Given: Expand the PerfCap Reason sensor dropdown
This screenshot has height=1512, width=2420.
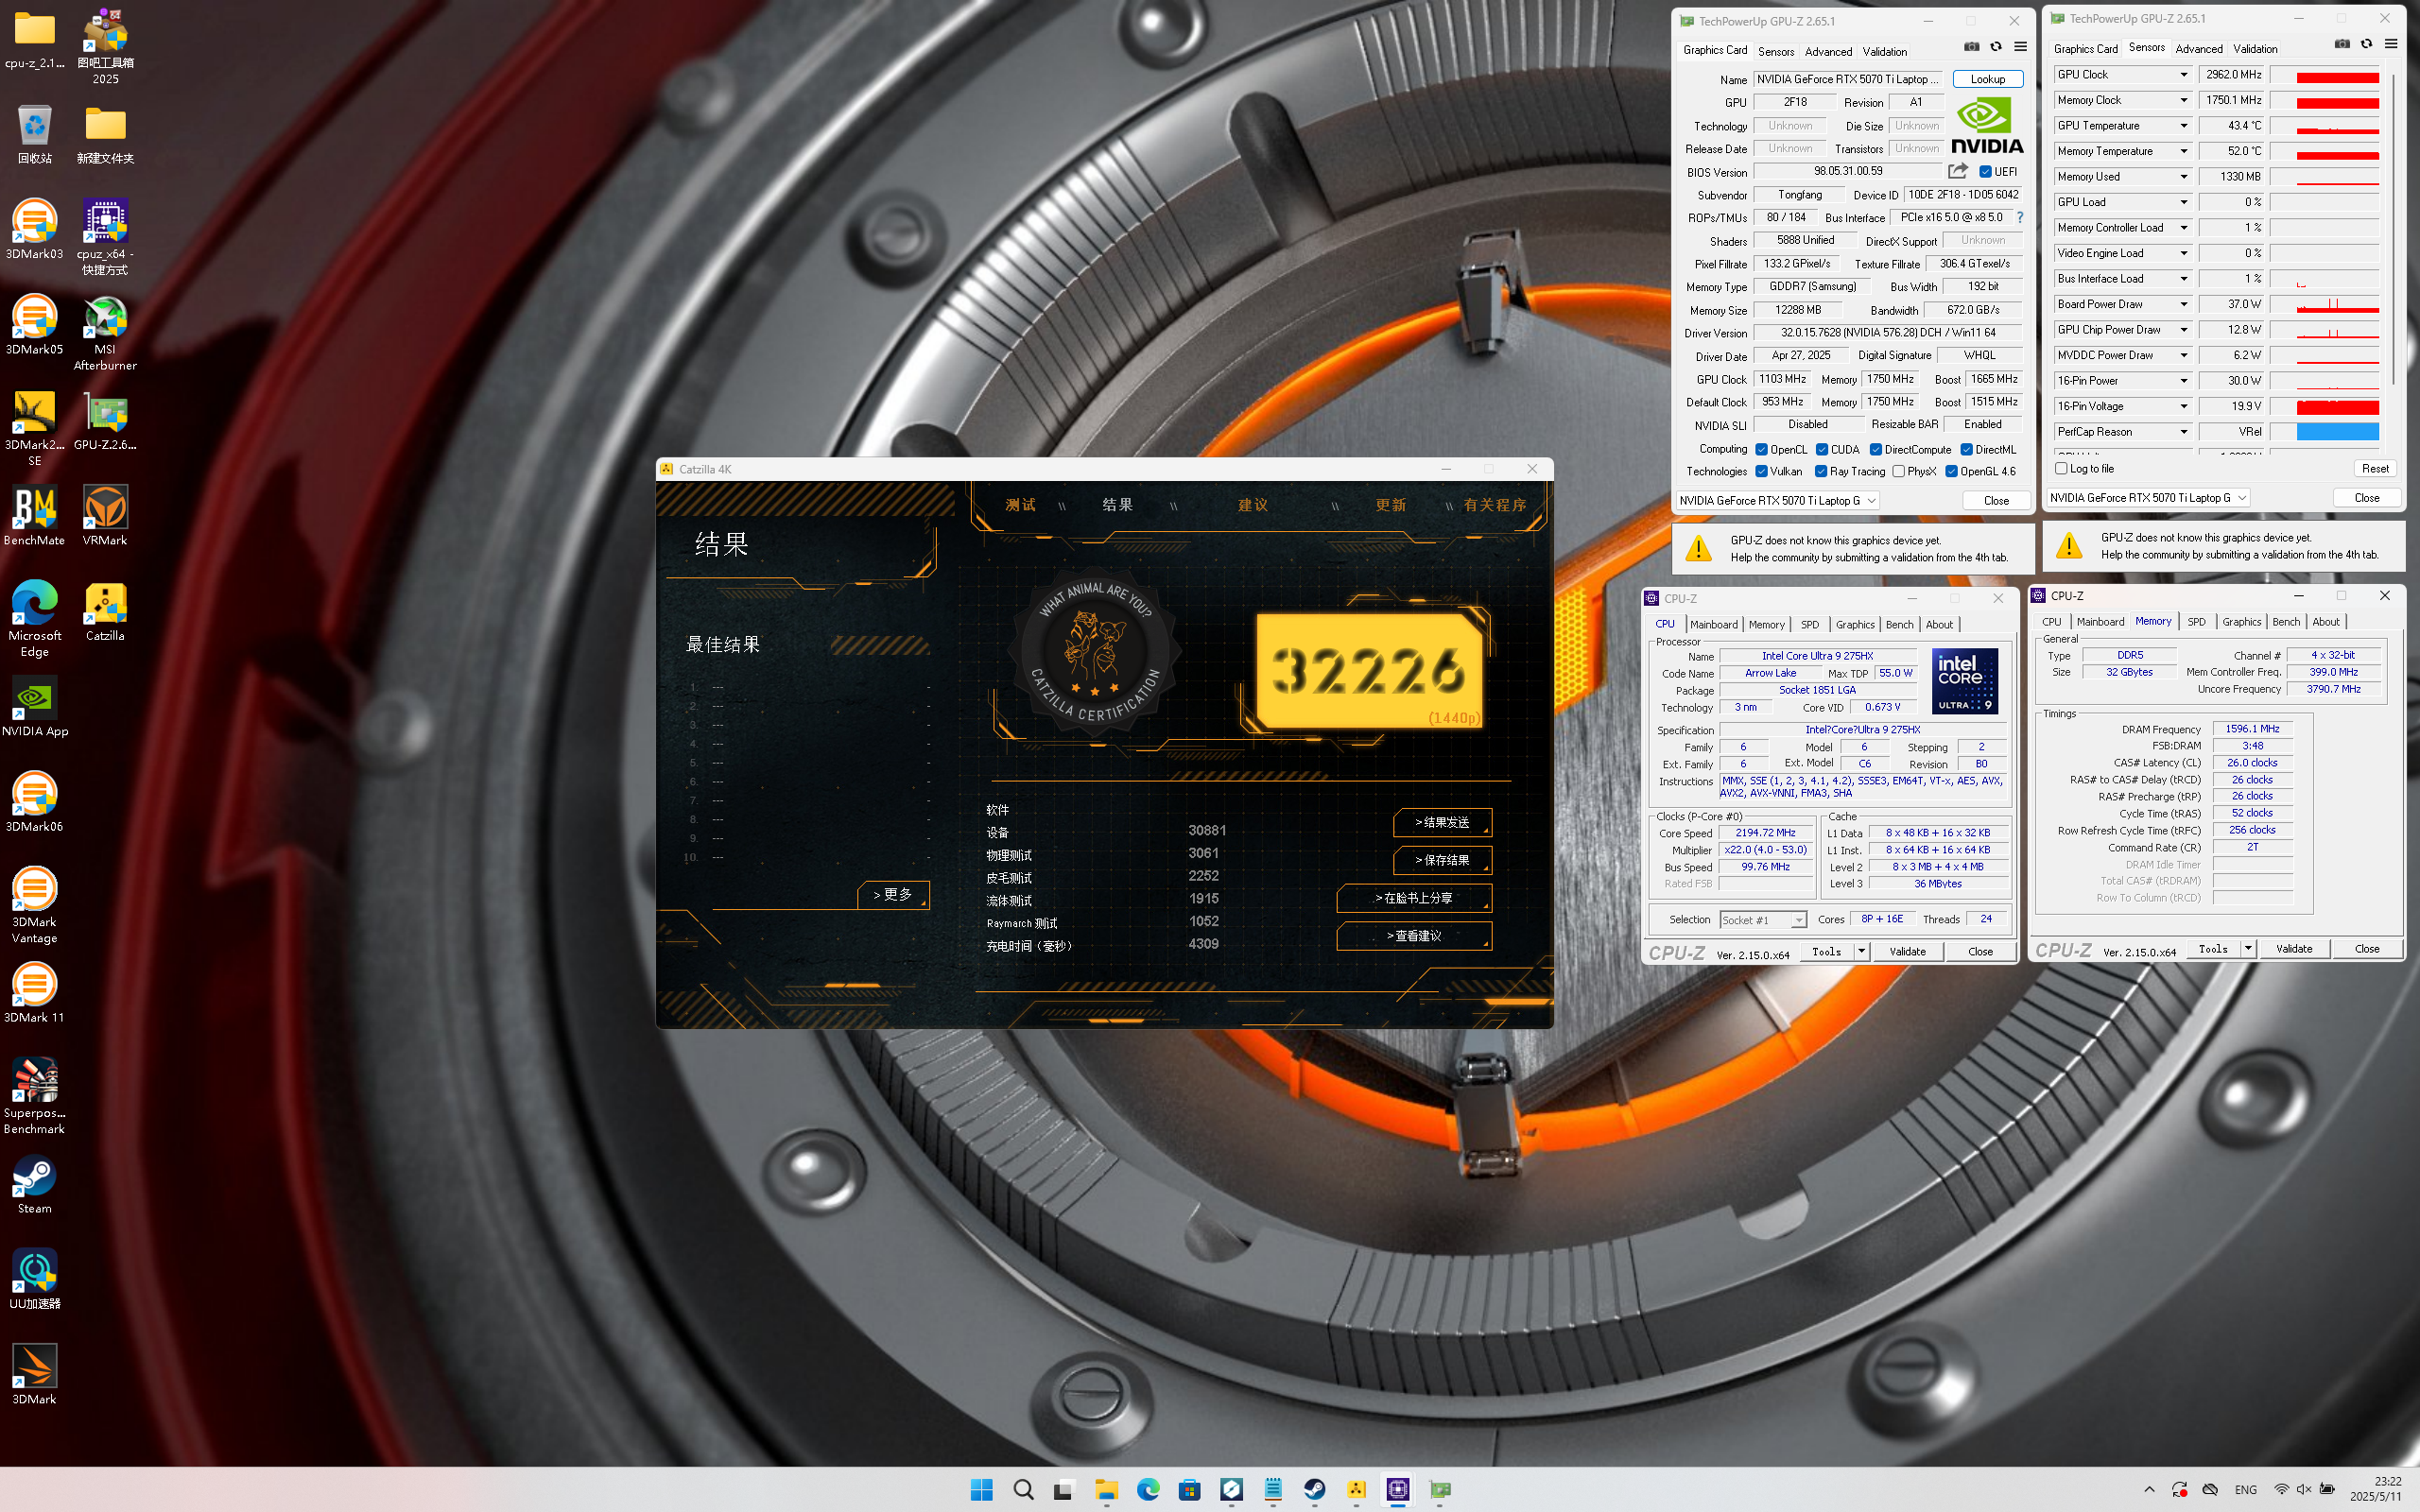Looking at the screenshot, I should pos(2184,432).
